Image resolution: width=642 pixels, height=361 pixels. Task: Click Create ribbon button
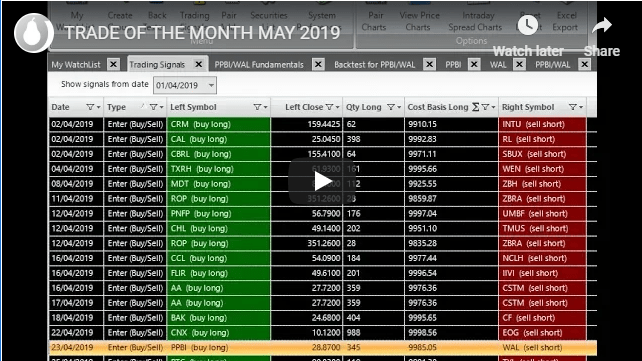(x=120, y=16)
